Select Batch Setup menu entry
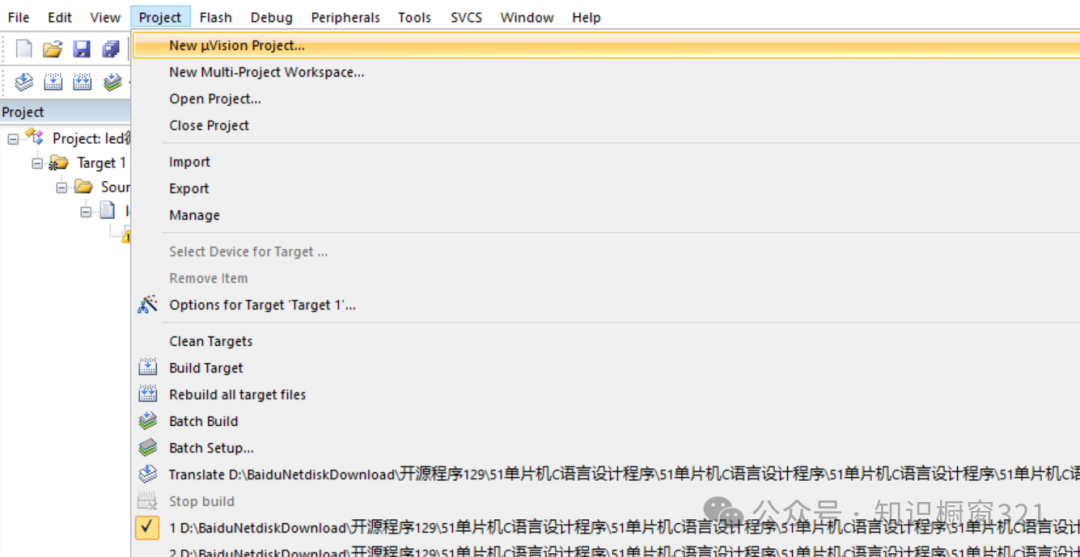 (x=211, y=448)
